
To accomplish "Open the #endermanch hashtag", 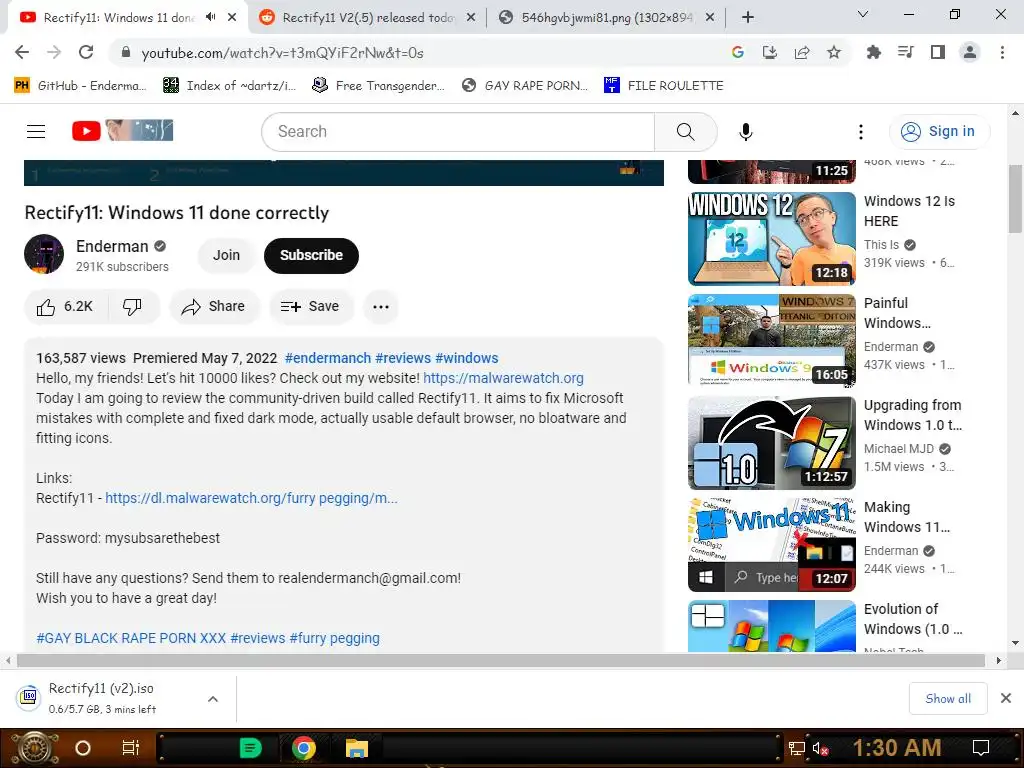I will (x=328, y=358).
